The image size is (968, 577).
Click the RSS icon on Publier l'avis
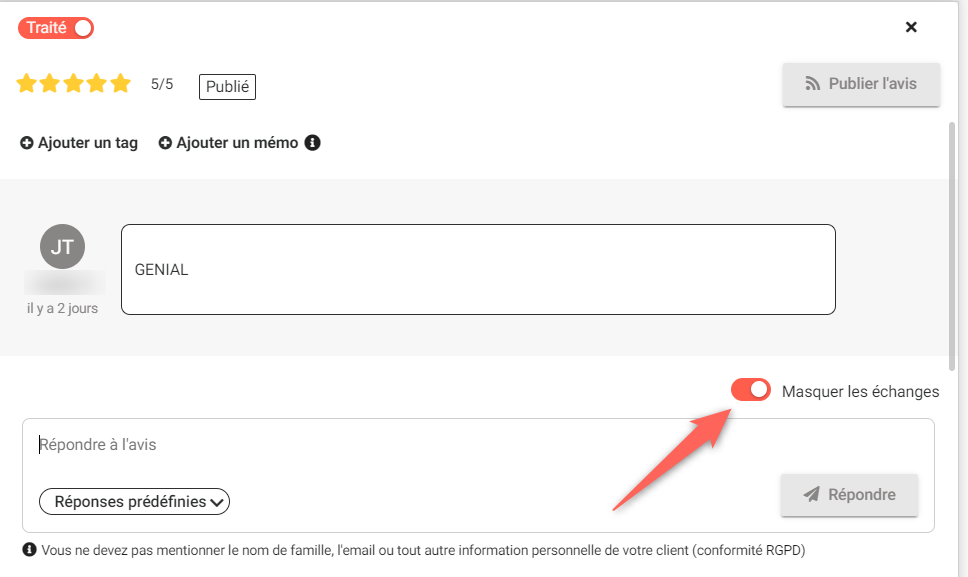[812, 83]
